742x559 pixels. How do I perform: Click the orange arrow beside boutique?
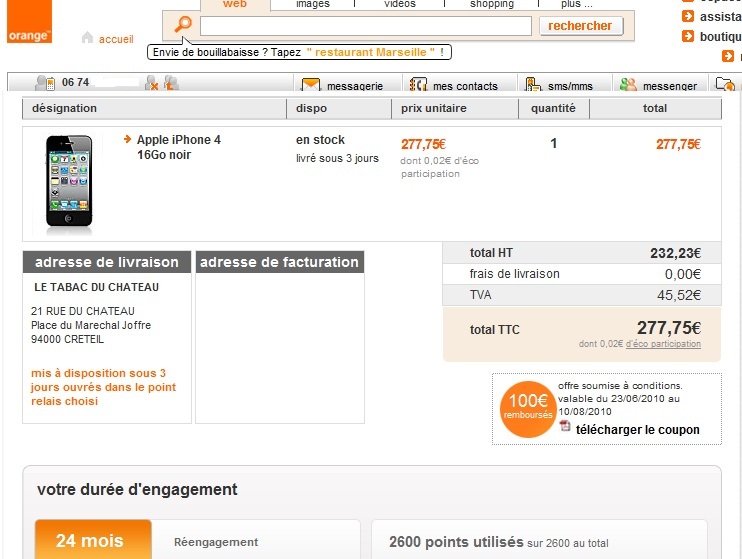[x=688, y=36]
